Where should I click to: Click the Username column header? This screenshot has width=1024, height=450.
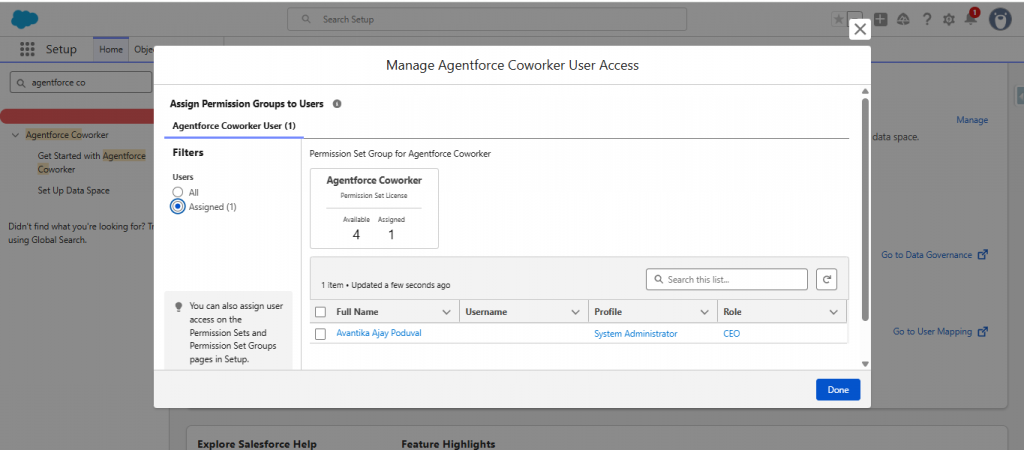524,312
